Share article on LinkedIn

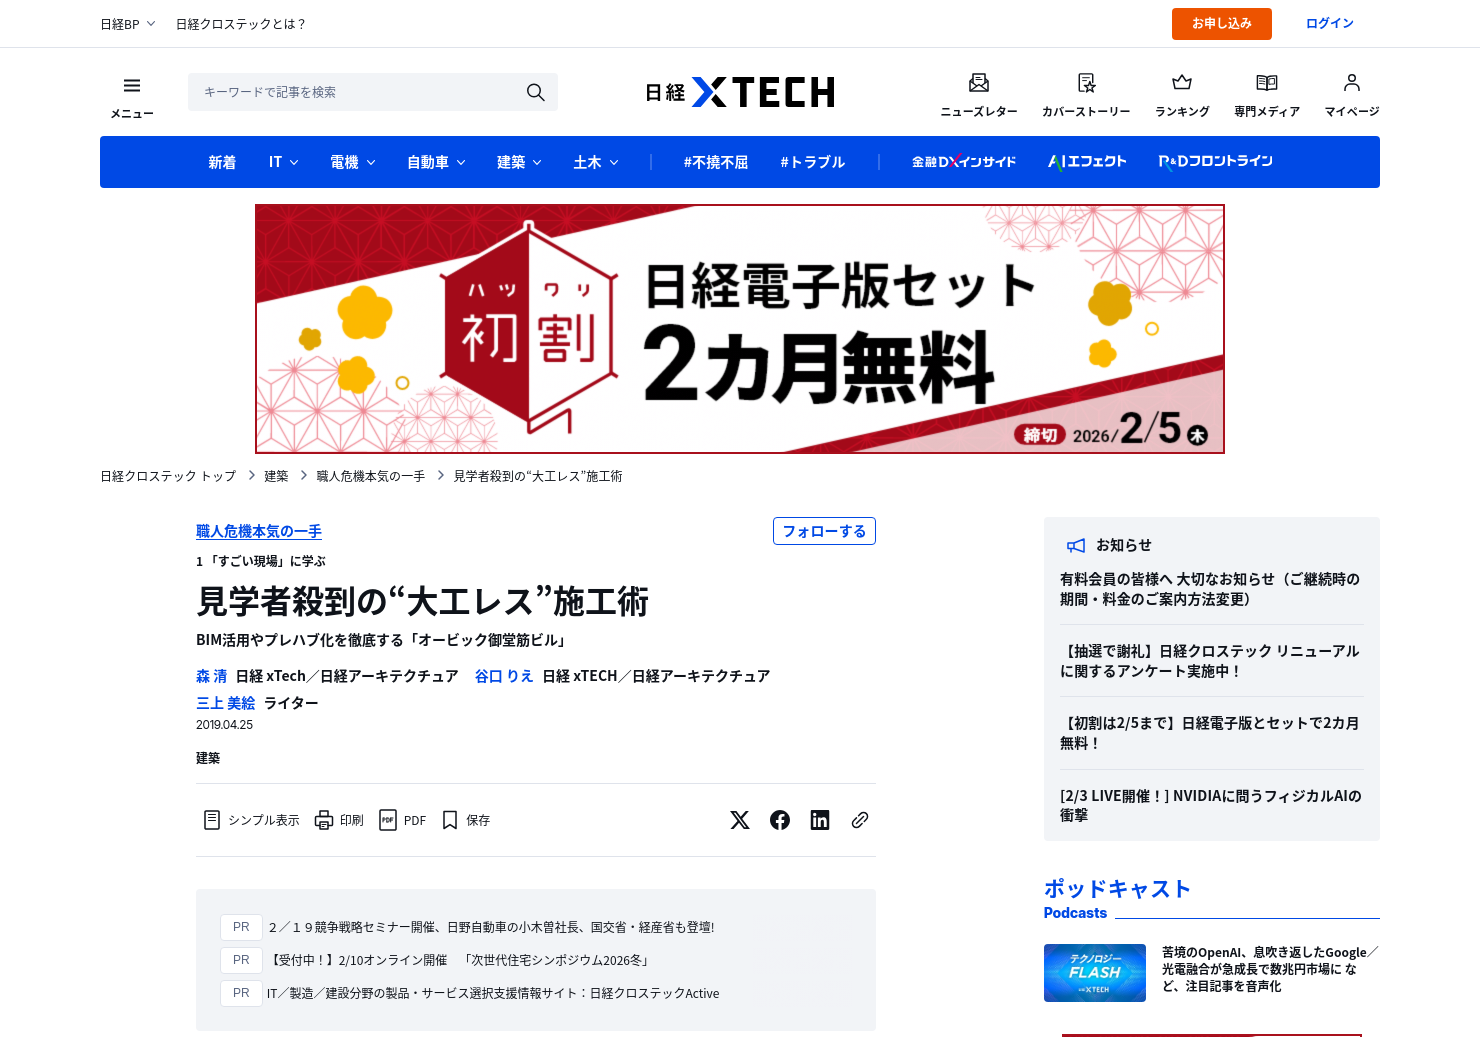pyautogui.click(x=820, y=820)
